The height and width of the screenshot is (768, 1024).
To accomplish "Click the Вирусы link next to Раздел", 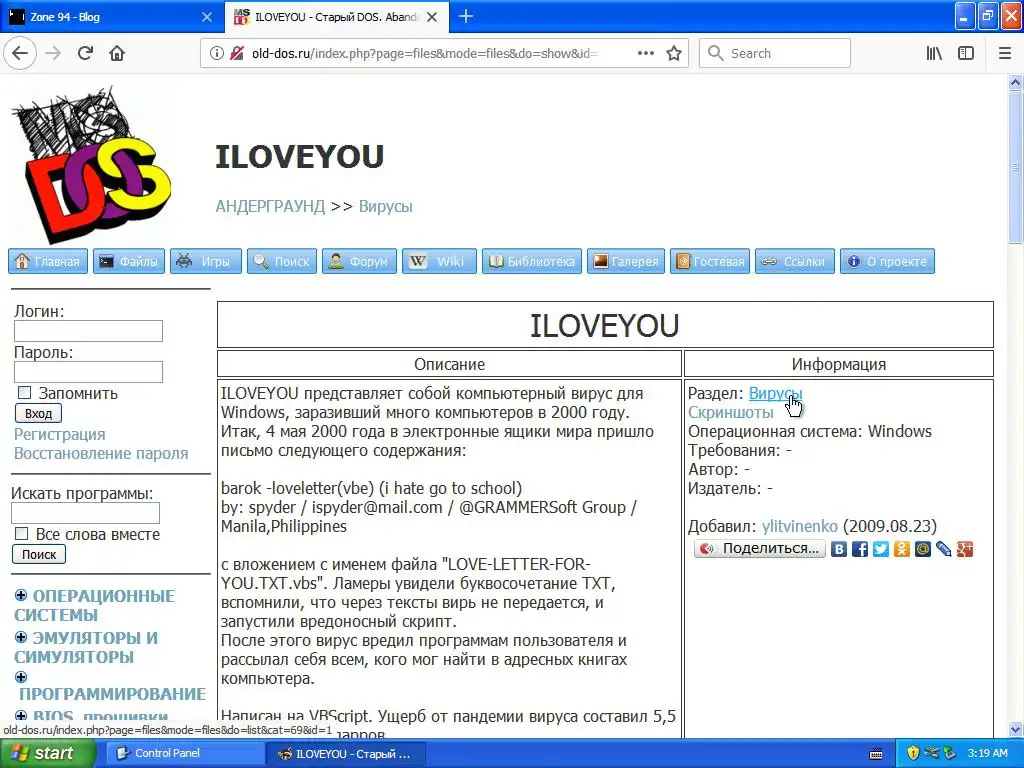I will 775,394.
